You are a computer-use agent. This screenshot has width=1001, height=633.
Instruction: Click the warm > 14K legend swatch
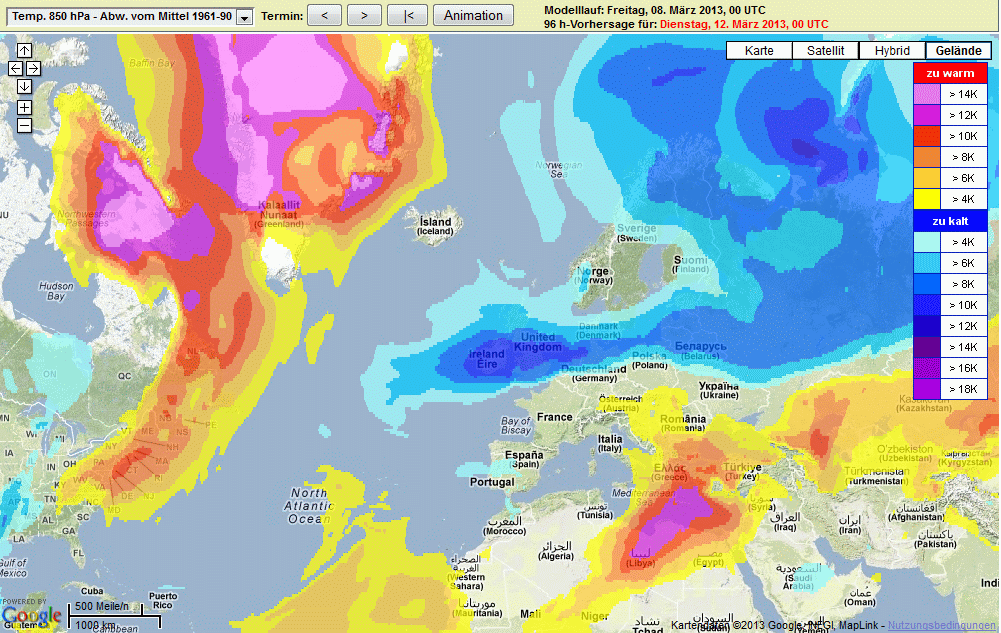[927, 94]
